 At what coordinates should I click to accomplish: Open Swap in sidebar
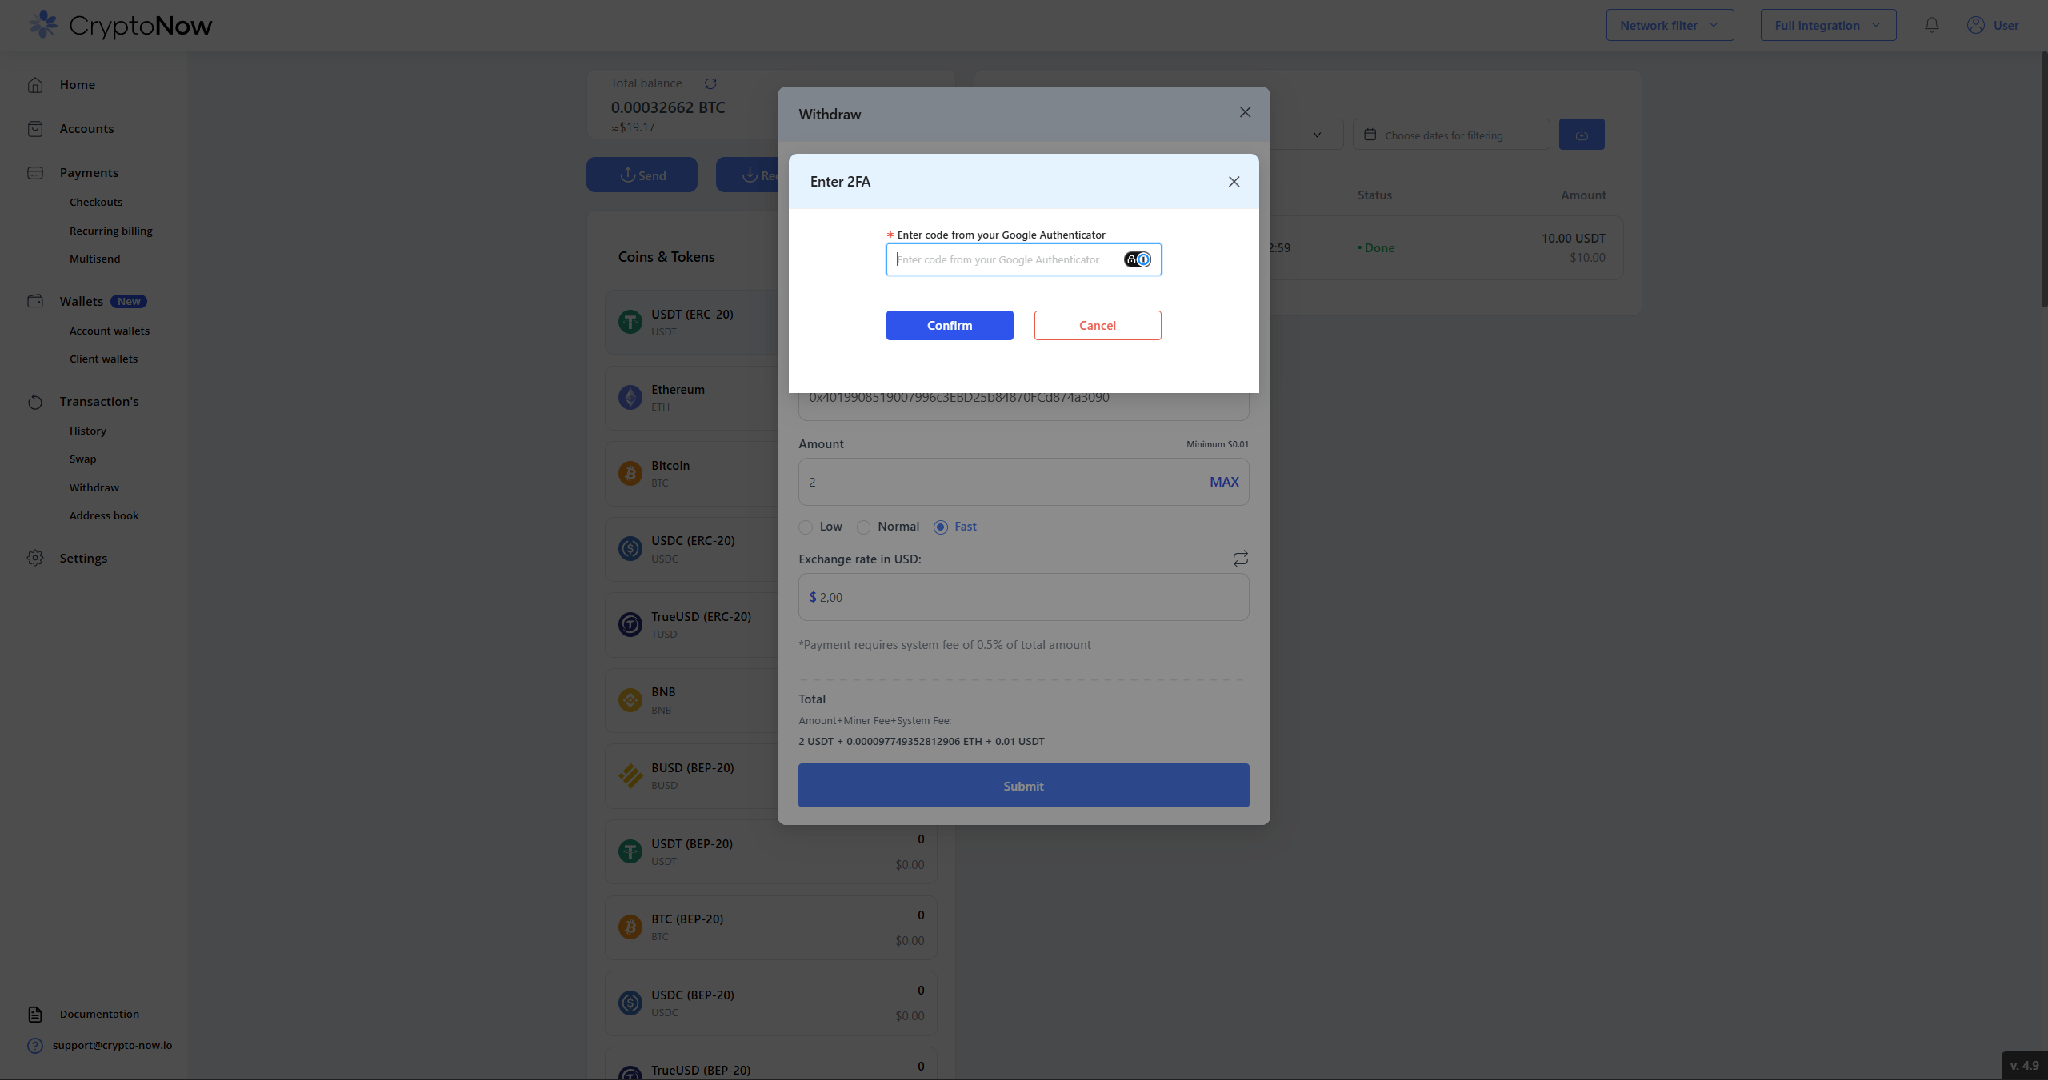coord(82,459)
